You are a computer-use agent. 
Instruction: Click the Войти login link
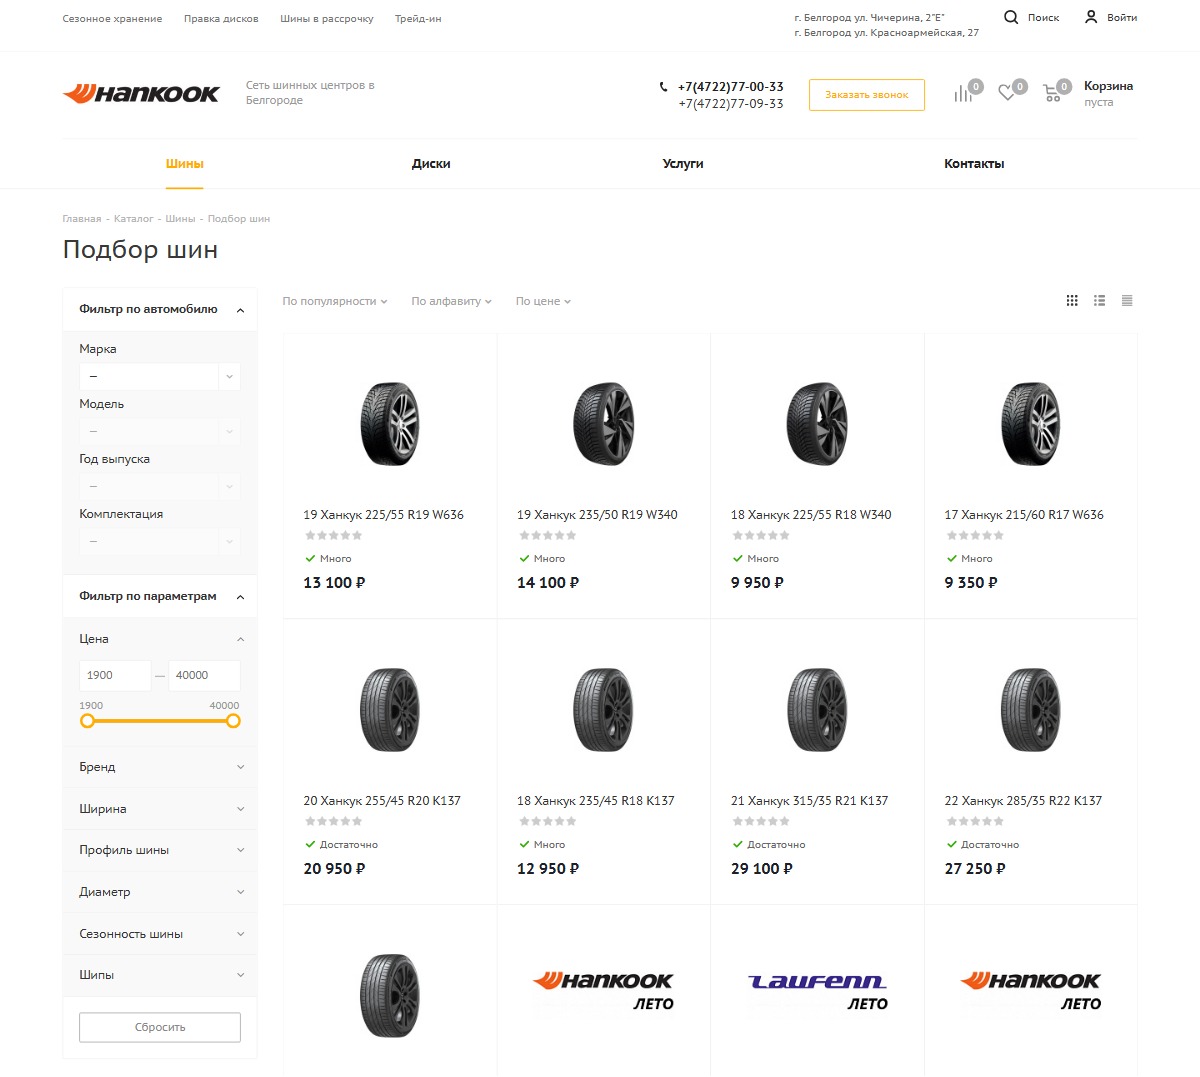(x=1122, y=18)
